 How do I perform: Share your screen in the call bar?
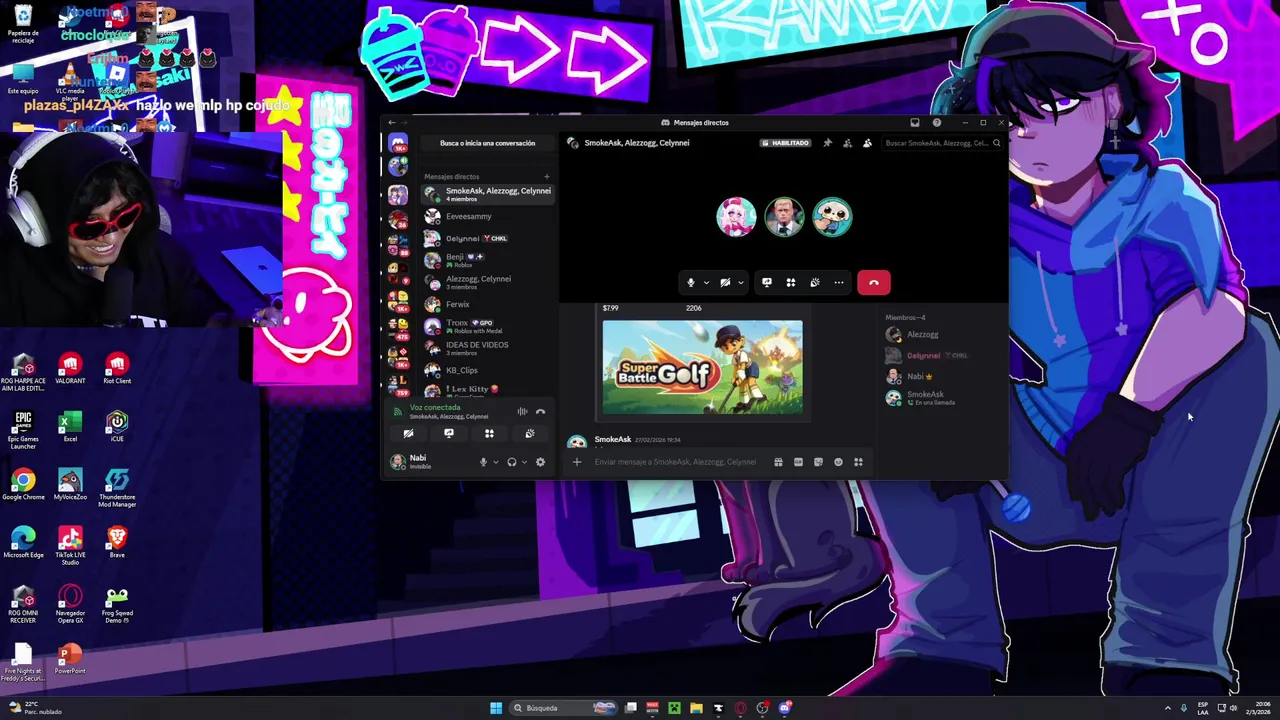767,283
